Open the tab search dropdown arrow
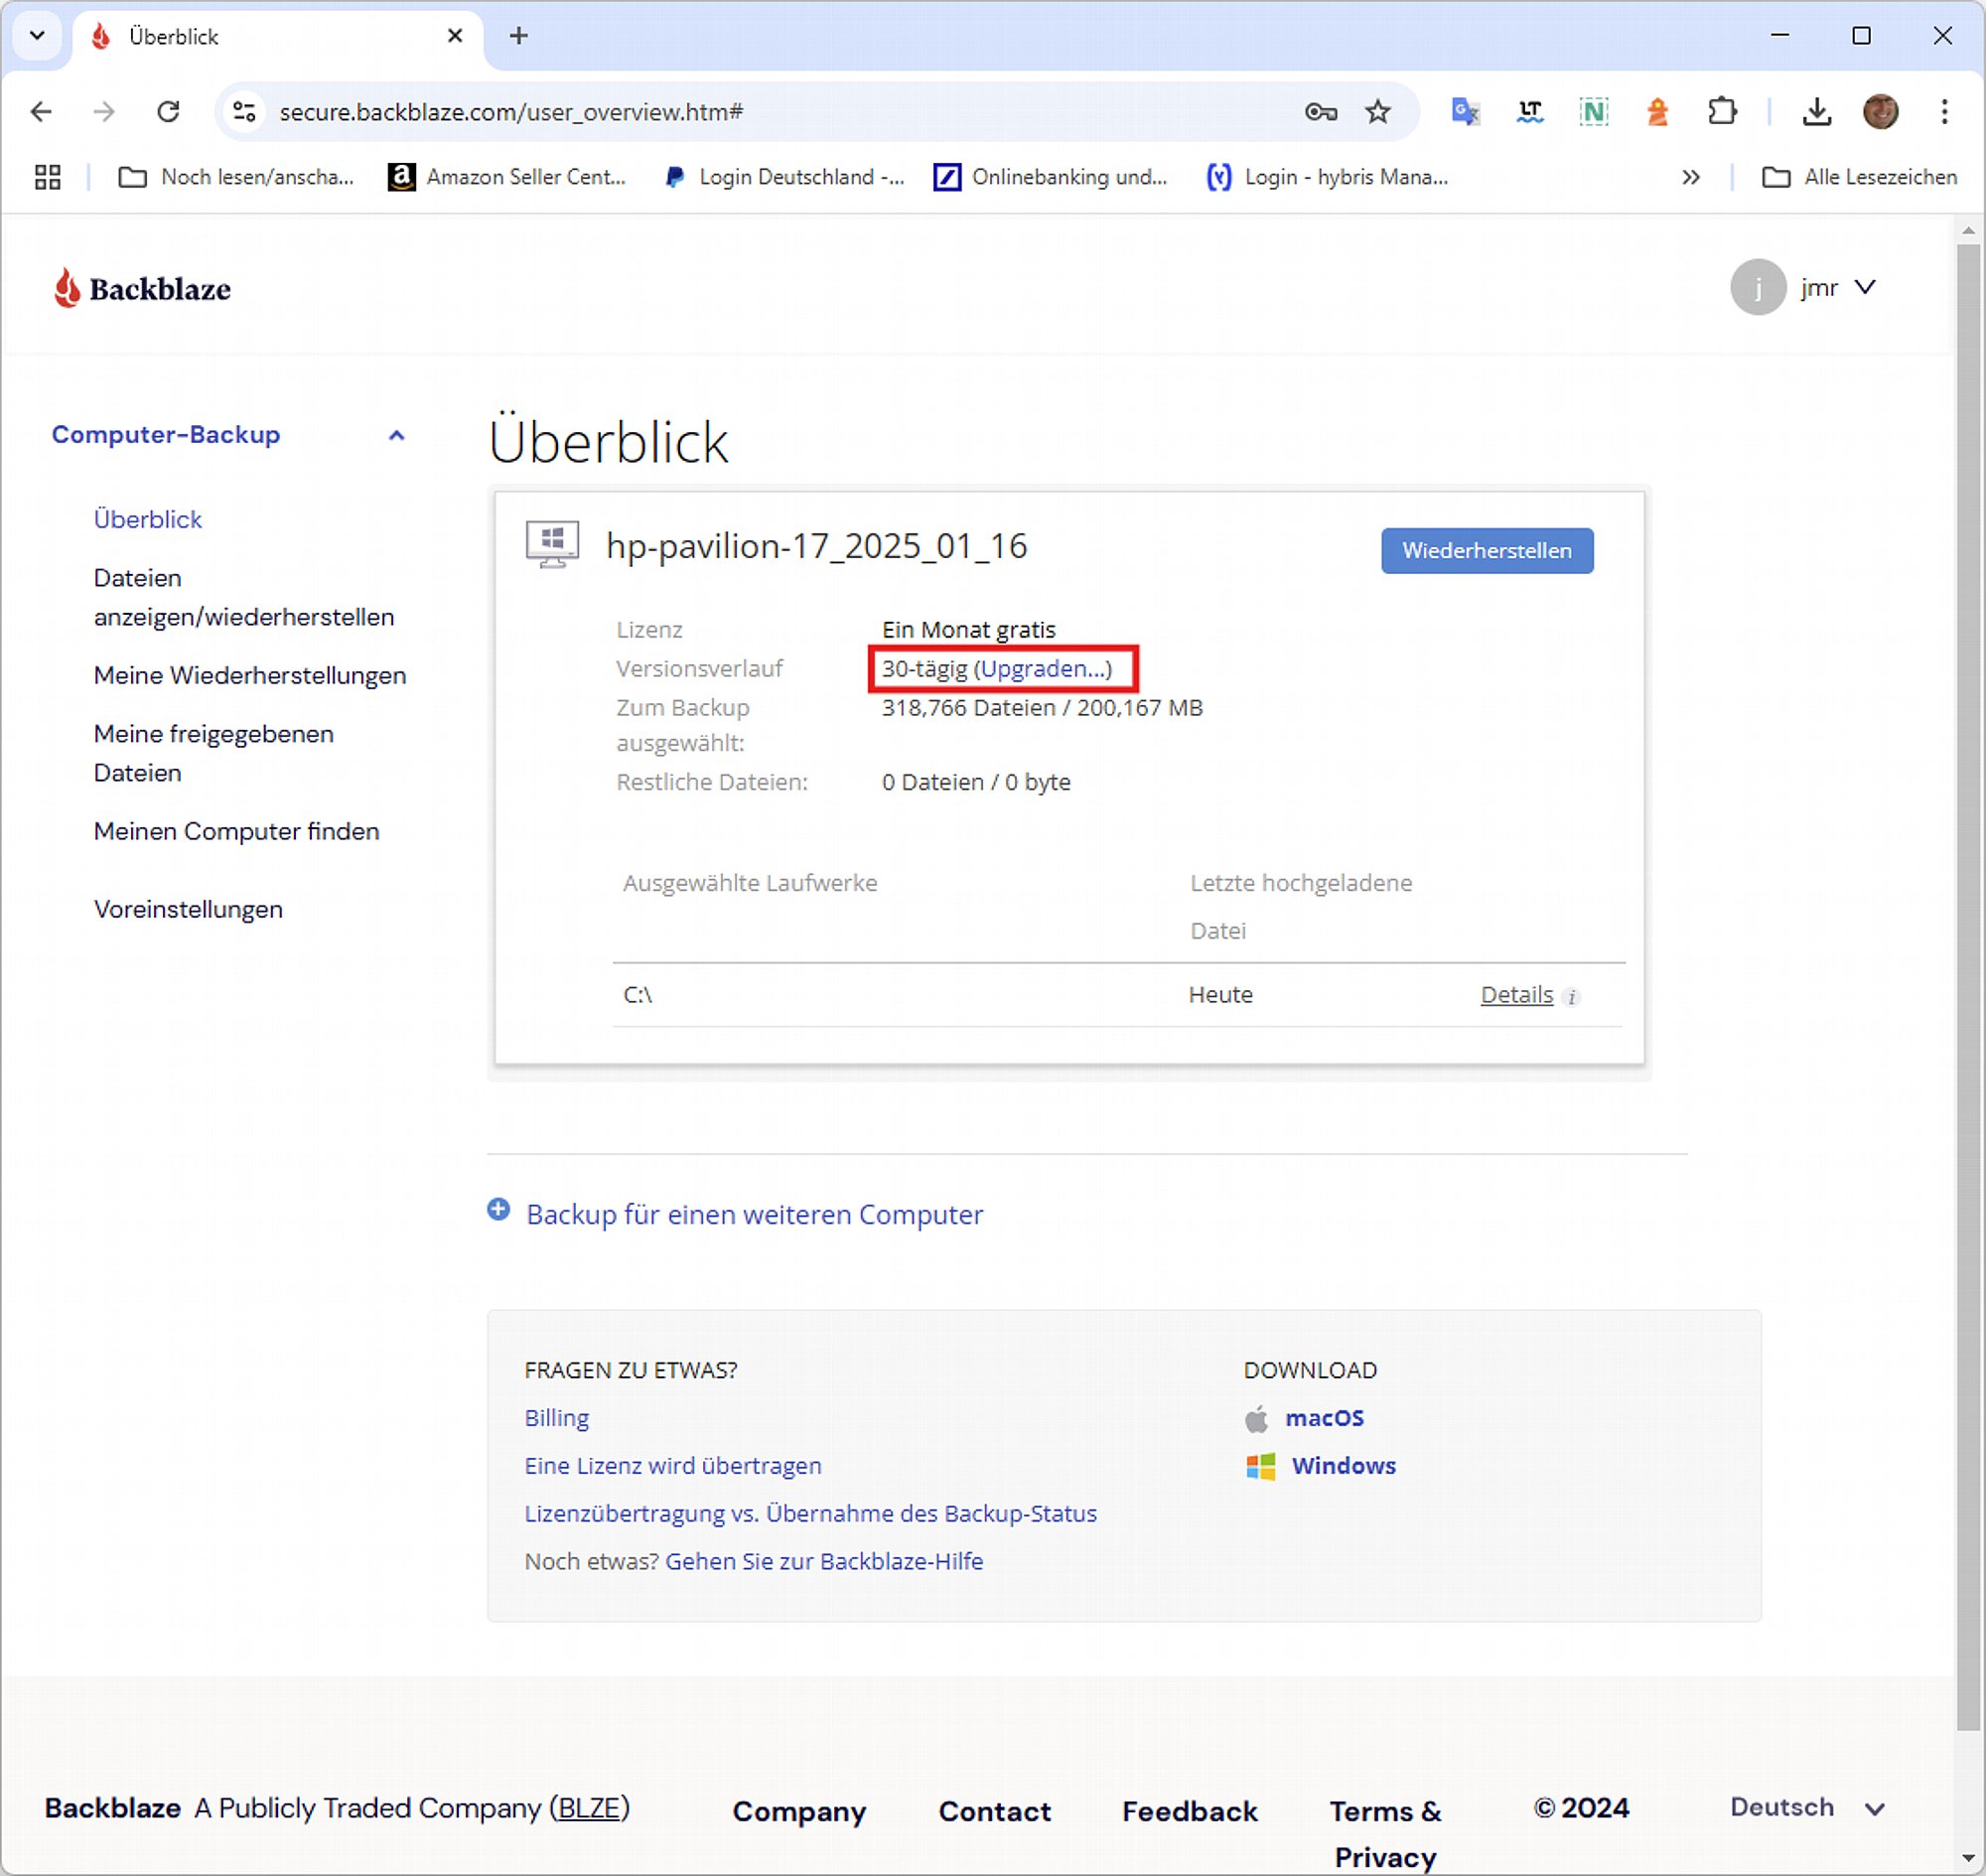Screen dimensions: 1986x1876 pyautogui.click(x=37, y=36)
